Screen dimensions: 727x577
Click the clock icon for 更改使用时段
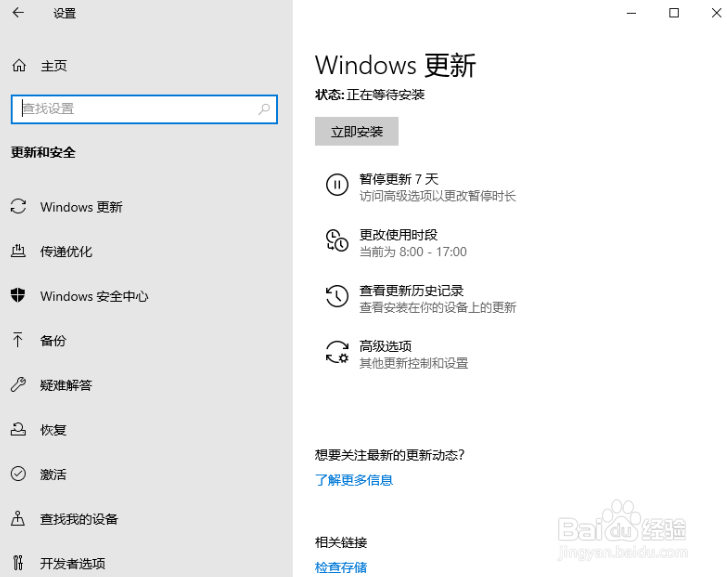click(337, 241)
